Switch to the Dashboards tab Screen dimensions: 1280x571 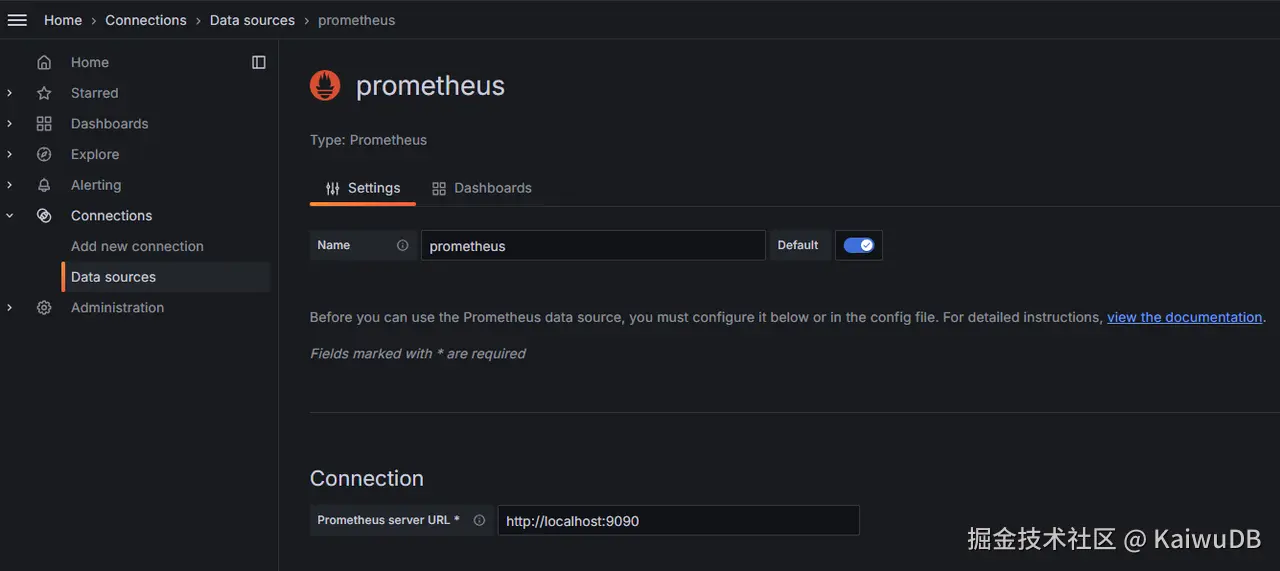(481, 188)
